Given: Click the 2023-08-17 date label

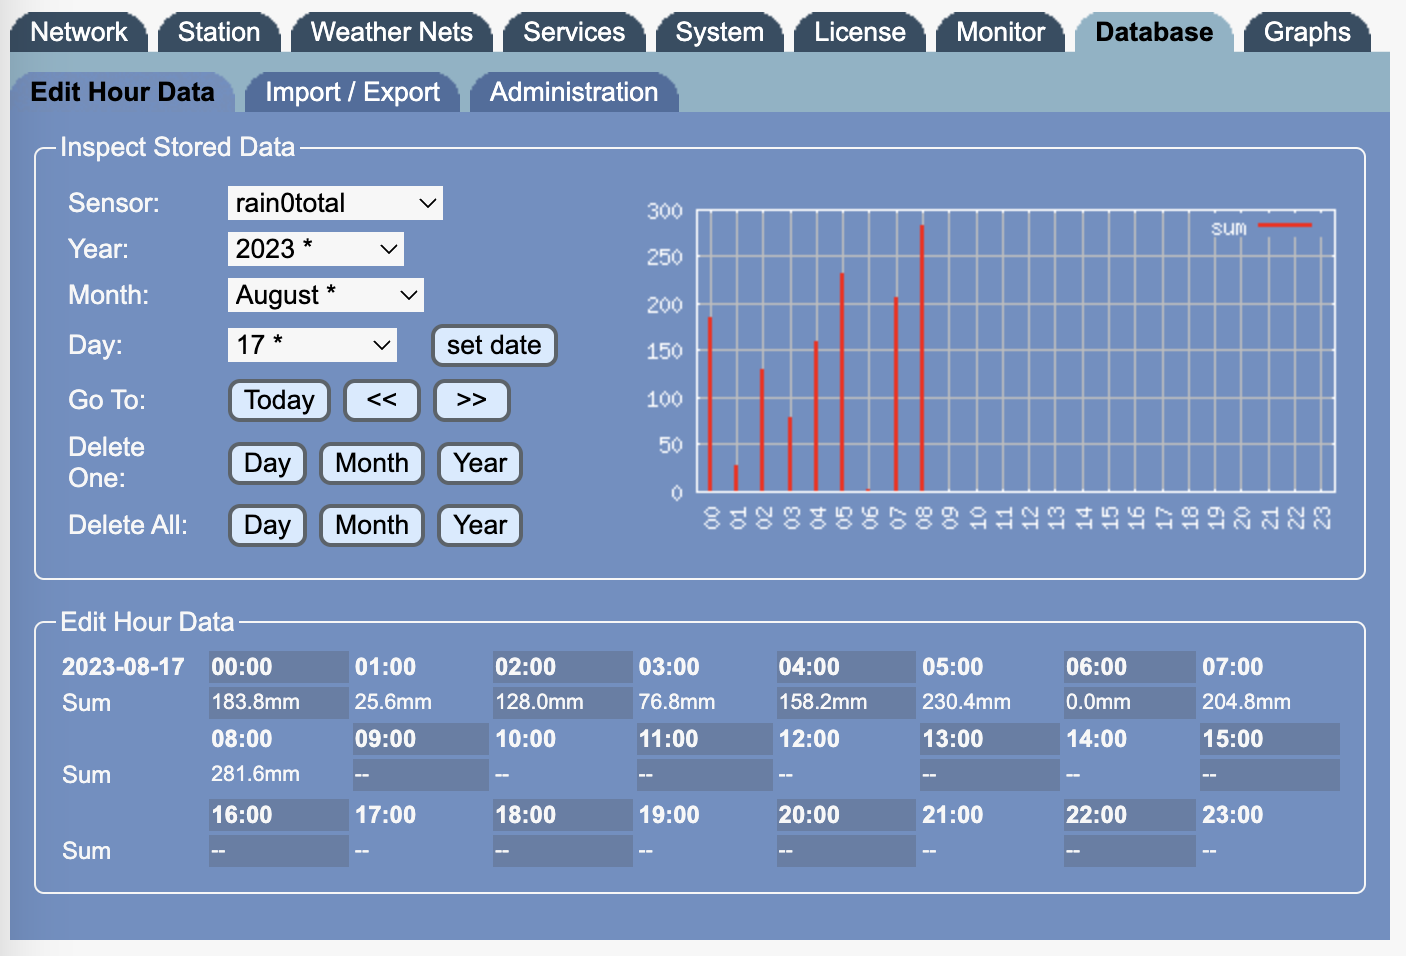Looking at the screenshot, I should [x=123, y=667].
